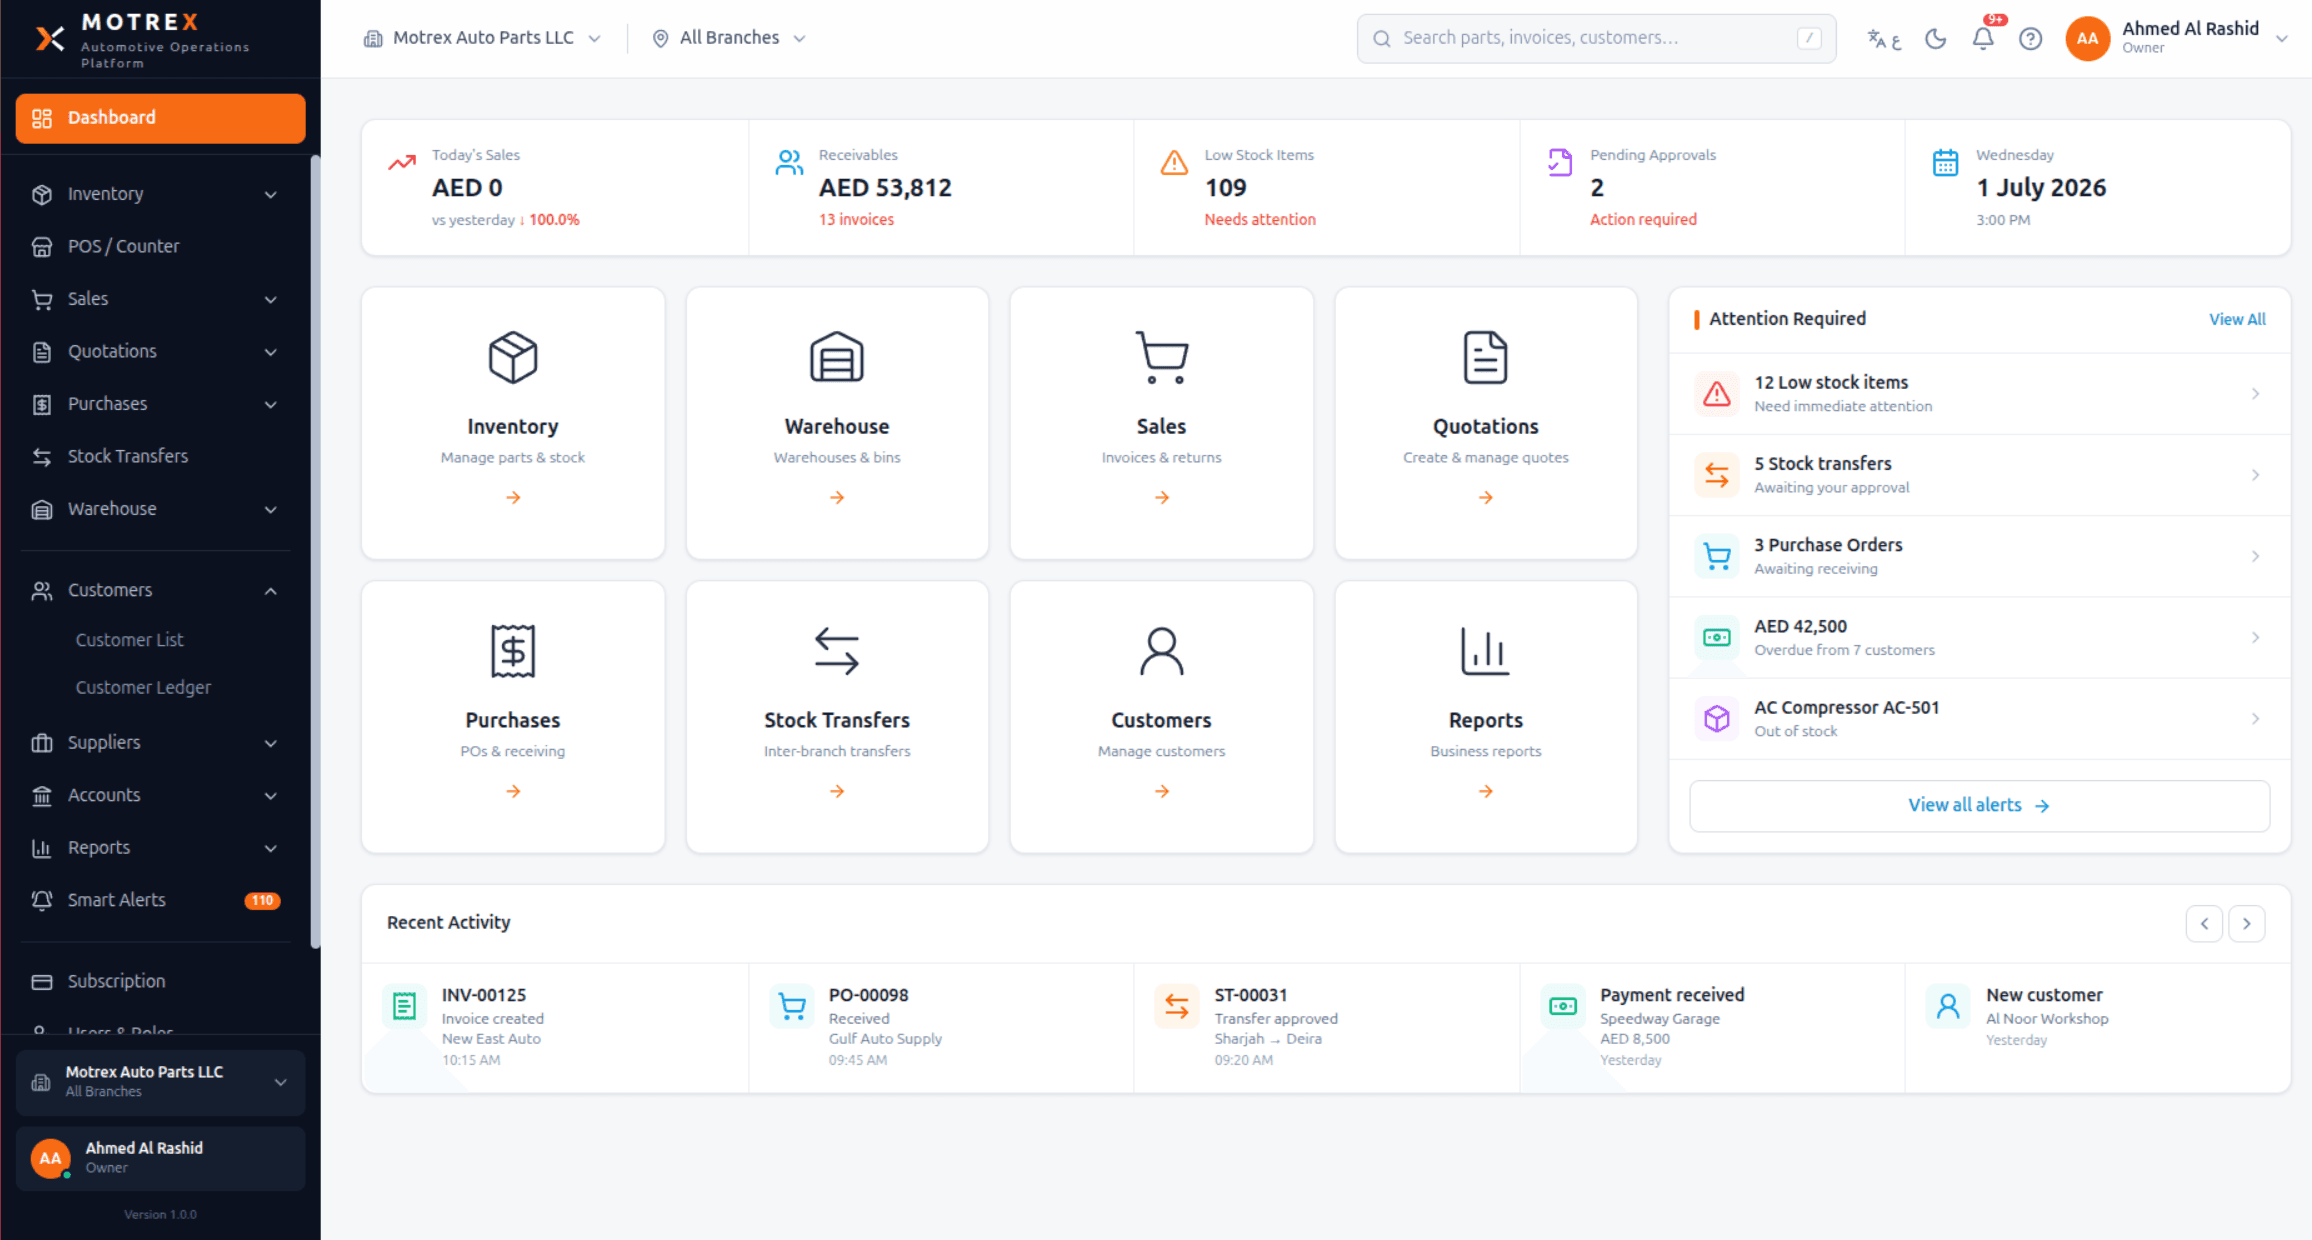2312x1240 pixels.
Task: Click the PO-00098 cart icon
Action: (791, 1006)
